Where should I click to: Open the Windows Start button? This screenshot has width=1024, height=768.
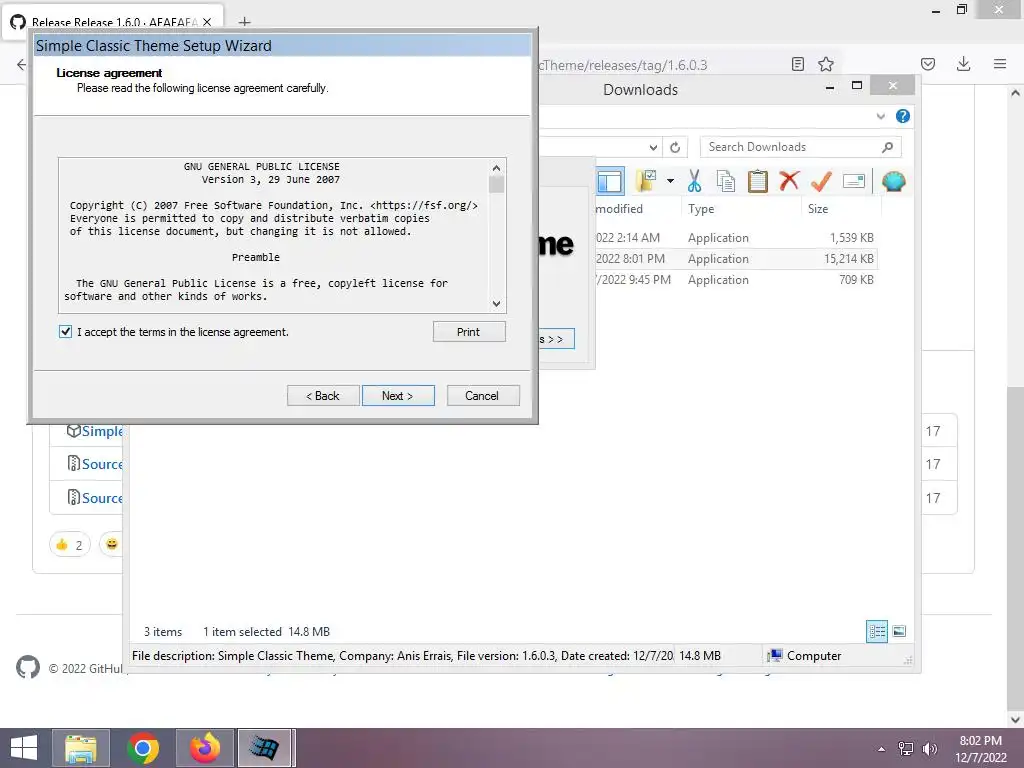[x=24, y=748]
